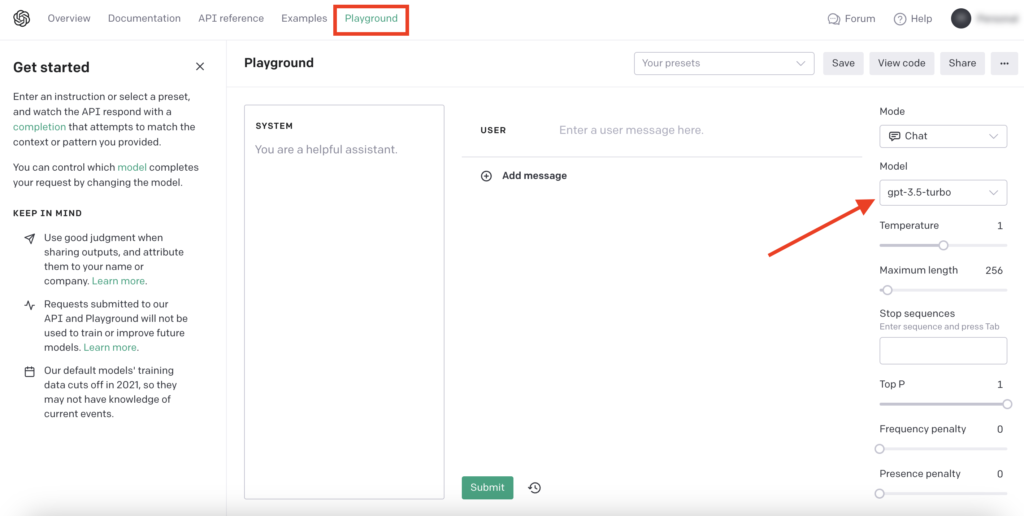Click the Add message plus icon

click(x=486, y=176)
